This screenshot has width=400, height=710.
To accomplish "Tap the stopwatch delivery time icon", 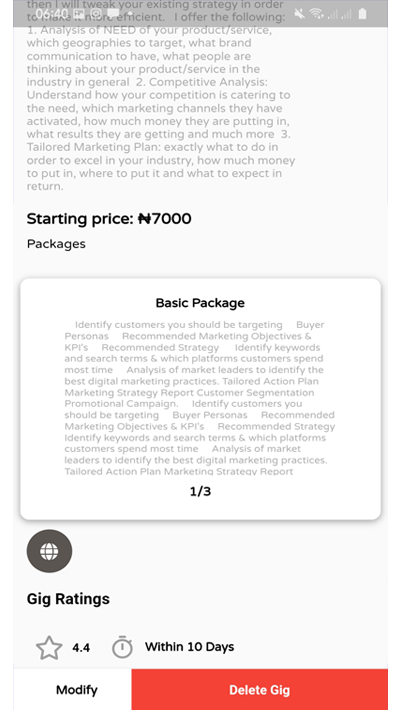I will [x=122, y=647].
